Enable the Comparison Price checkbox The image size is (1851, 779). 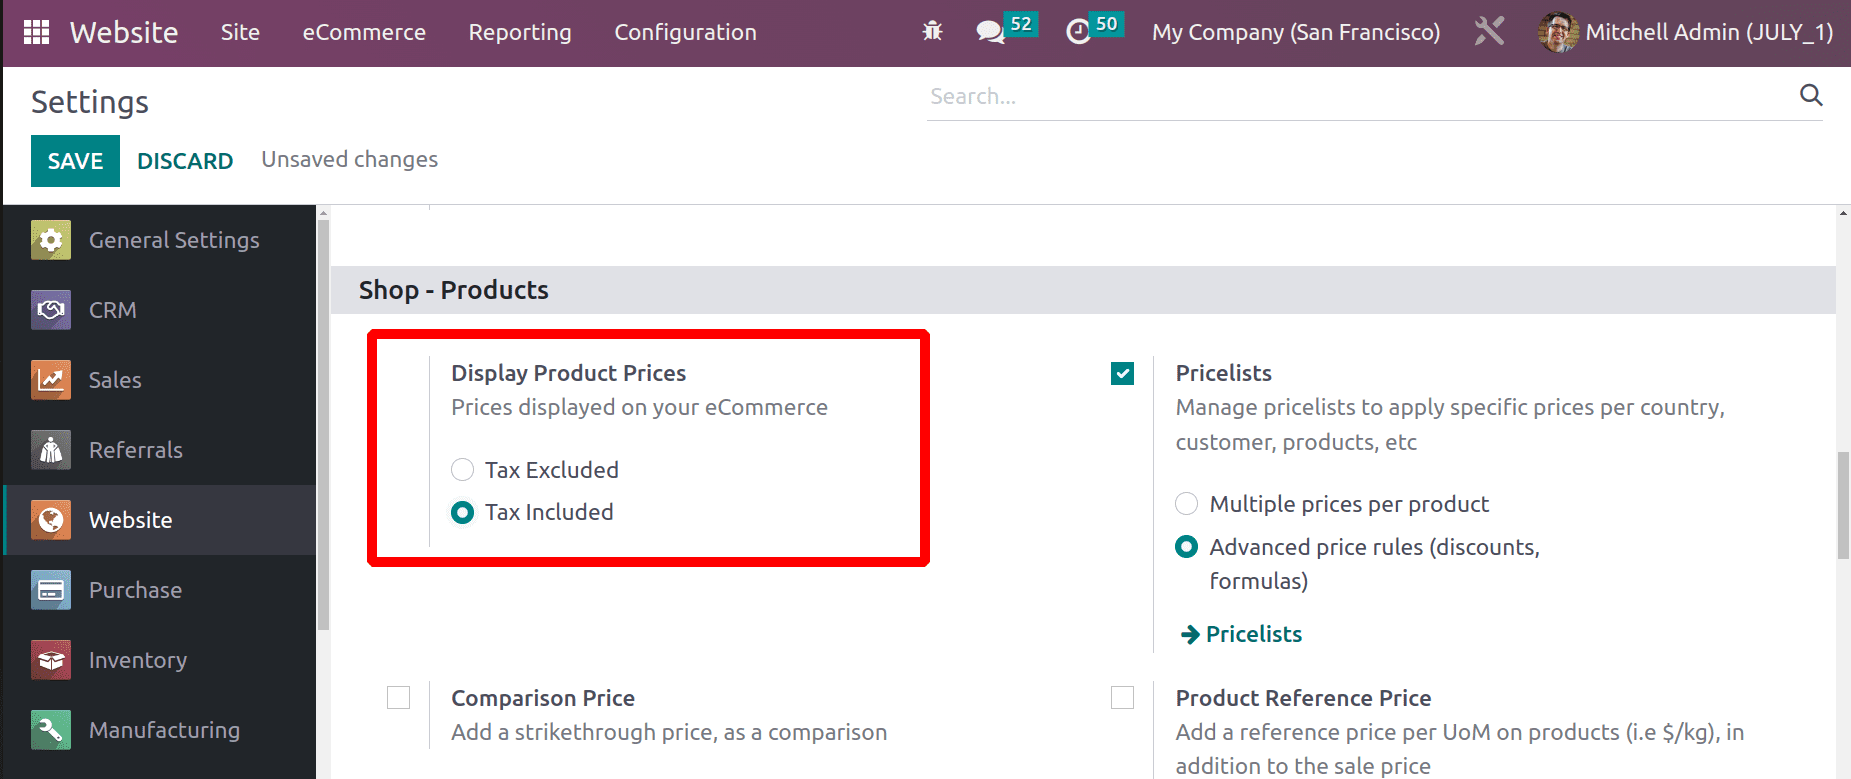(x=398, y=698)
